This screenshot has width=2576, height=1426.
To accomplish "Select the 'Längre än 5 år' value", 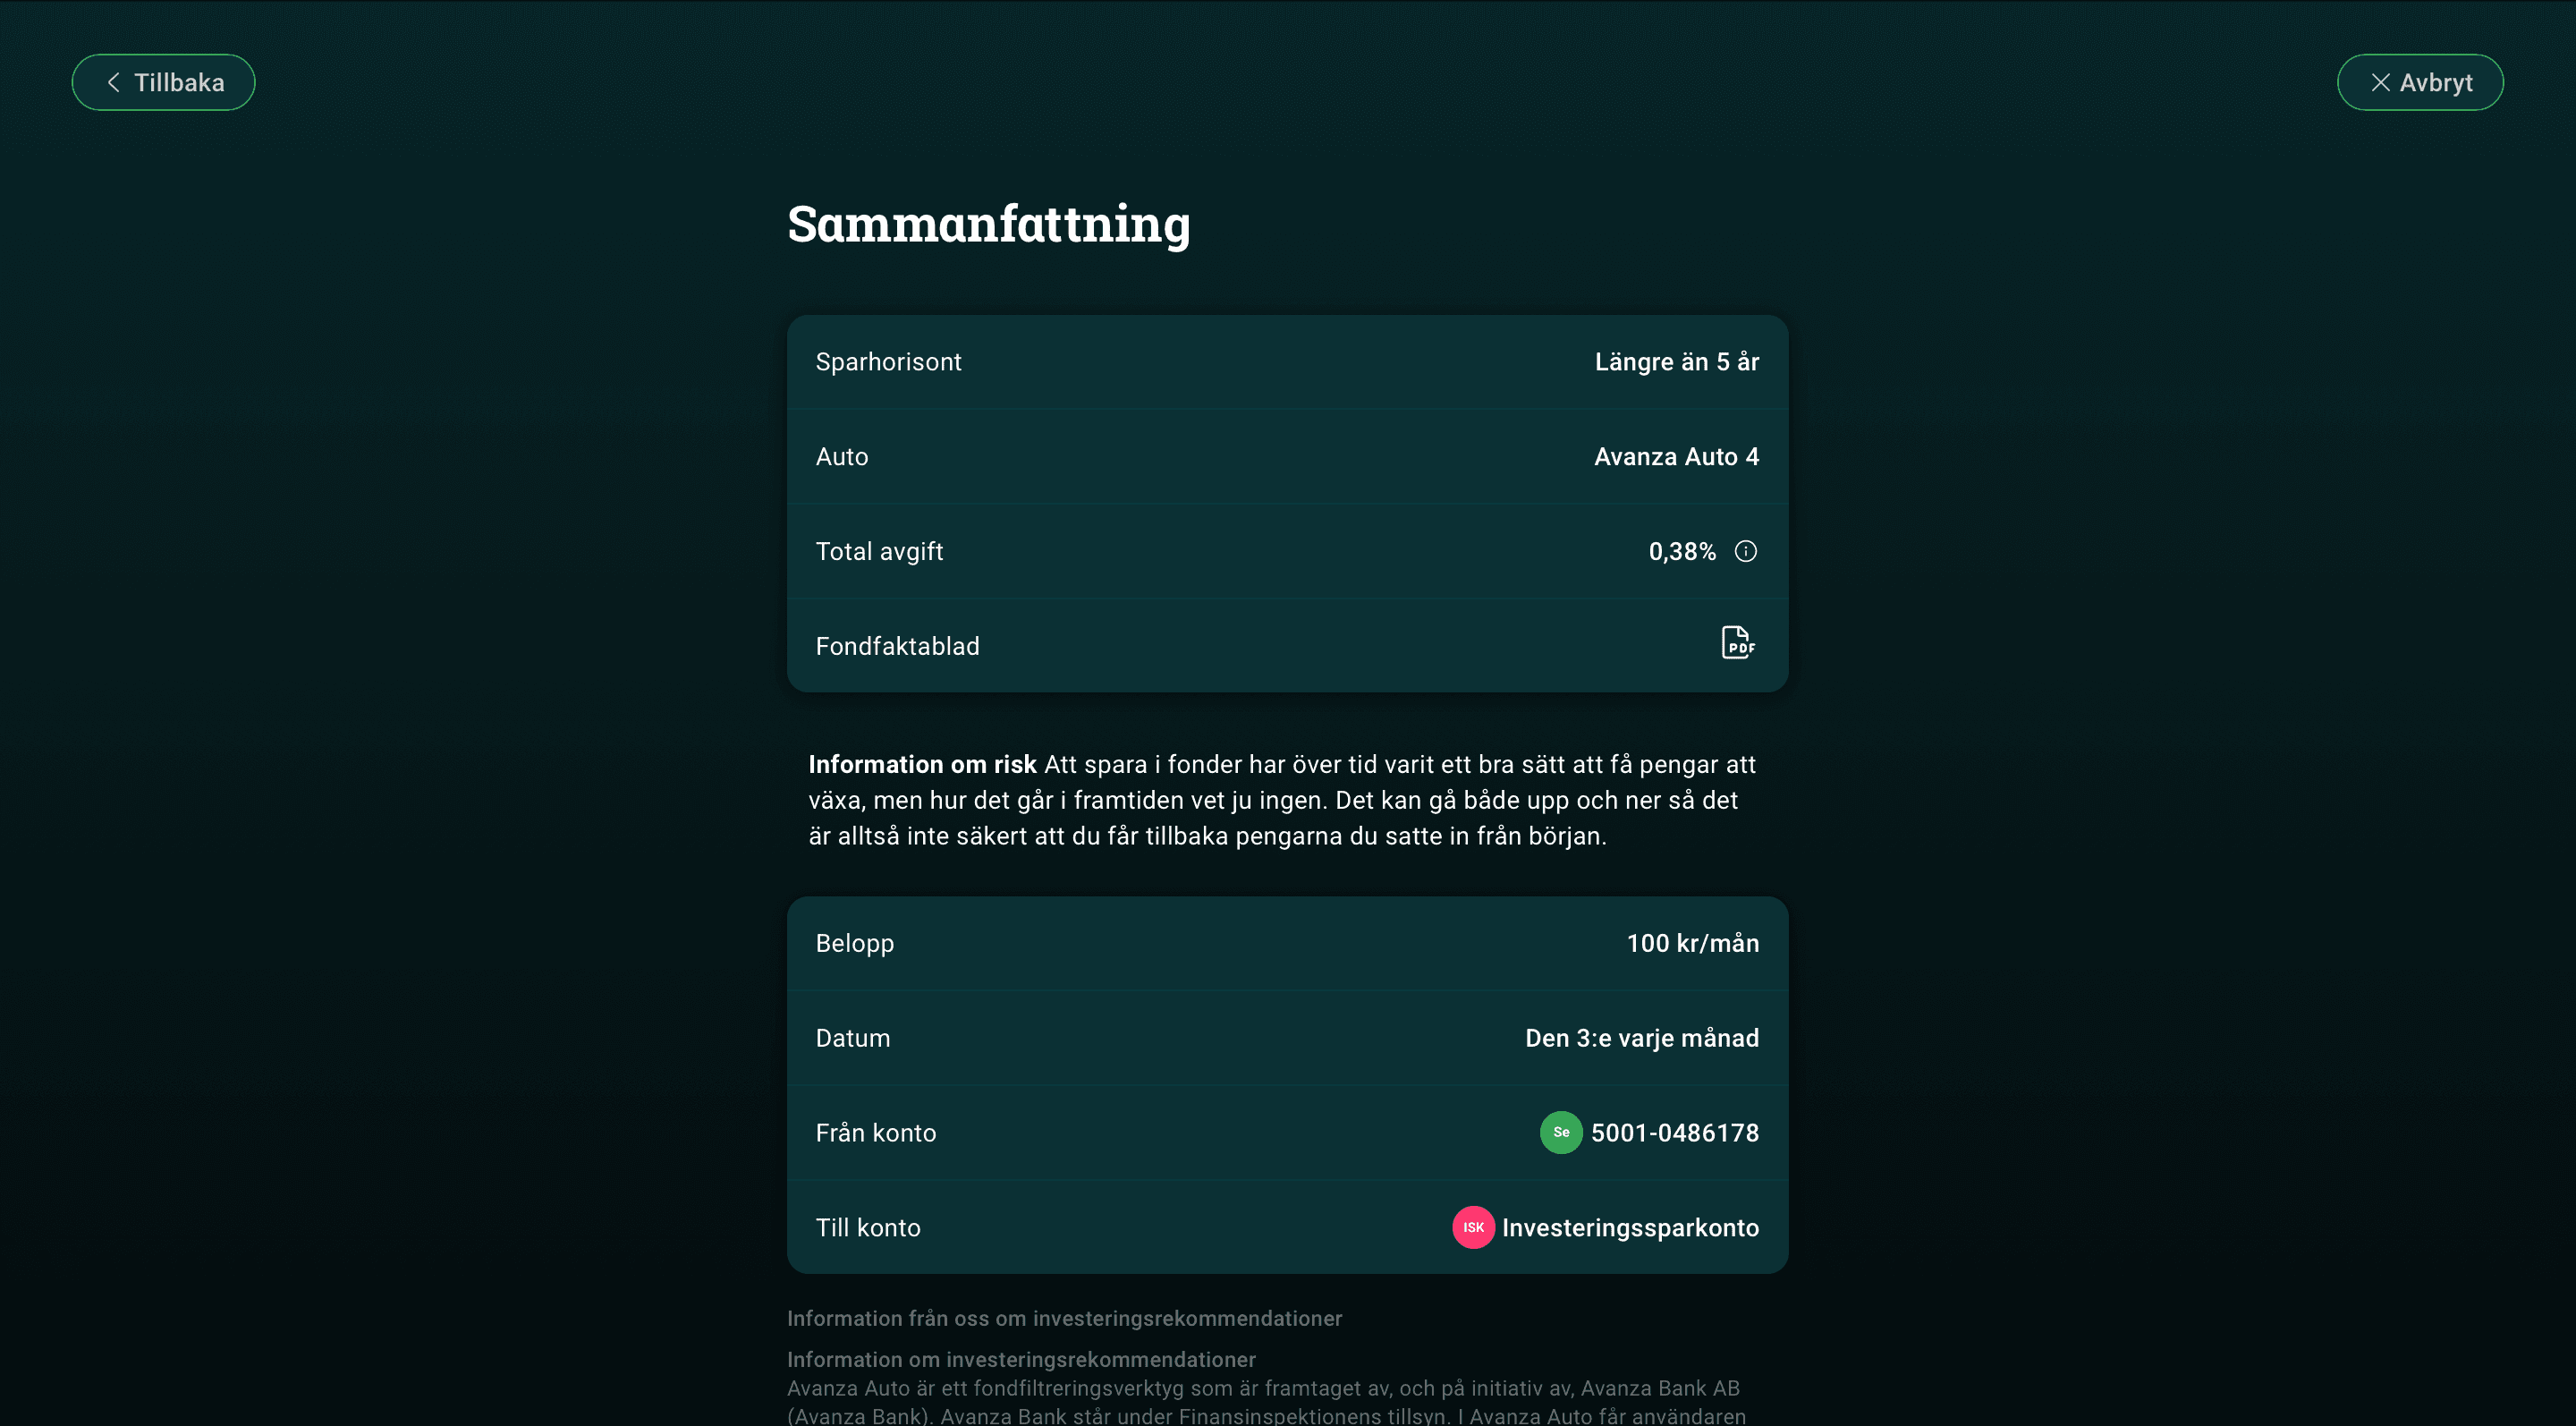I will (1676, 362).
